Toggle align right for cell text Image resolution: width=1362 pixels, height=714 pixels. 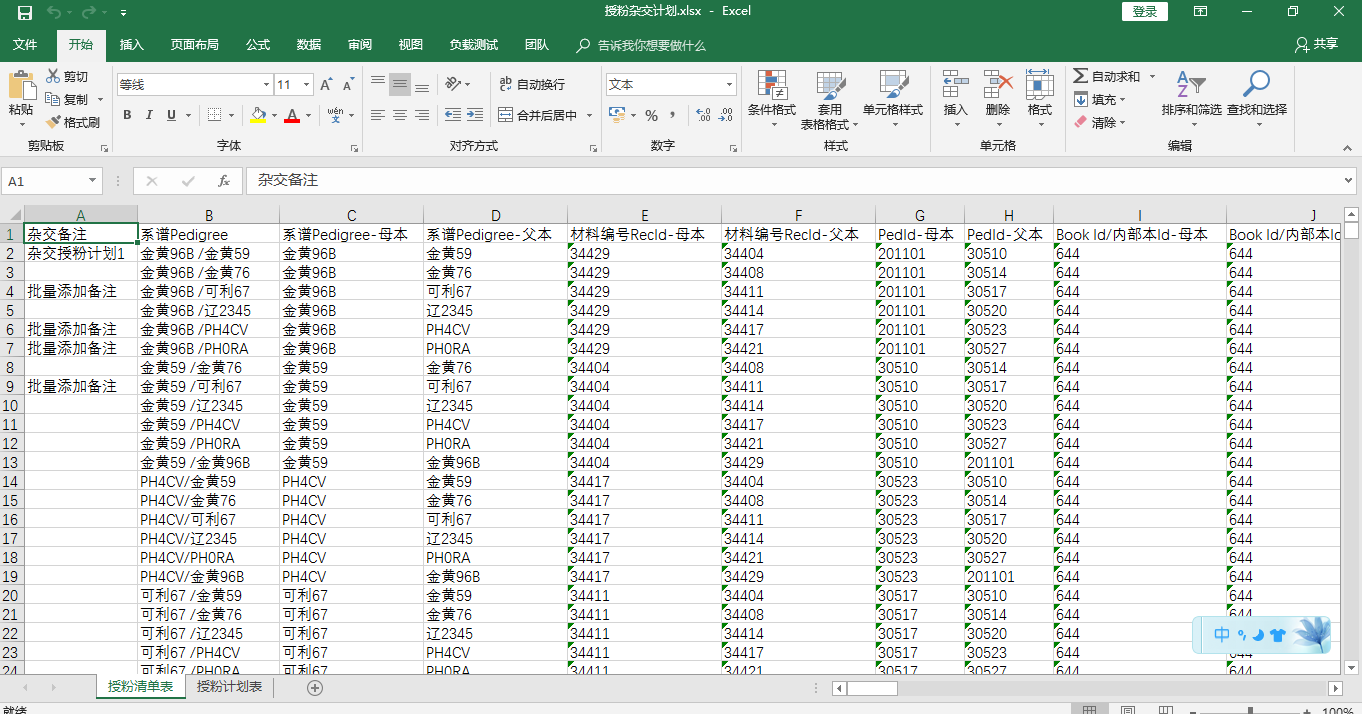422,115
